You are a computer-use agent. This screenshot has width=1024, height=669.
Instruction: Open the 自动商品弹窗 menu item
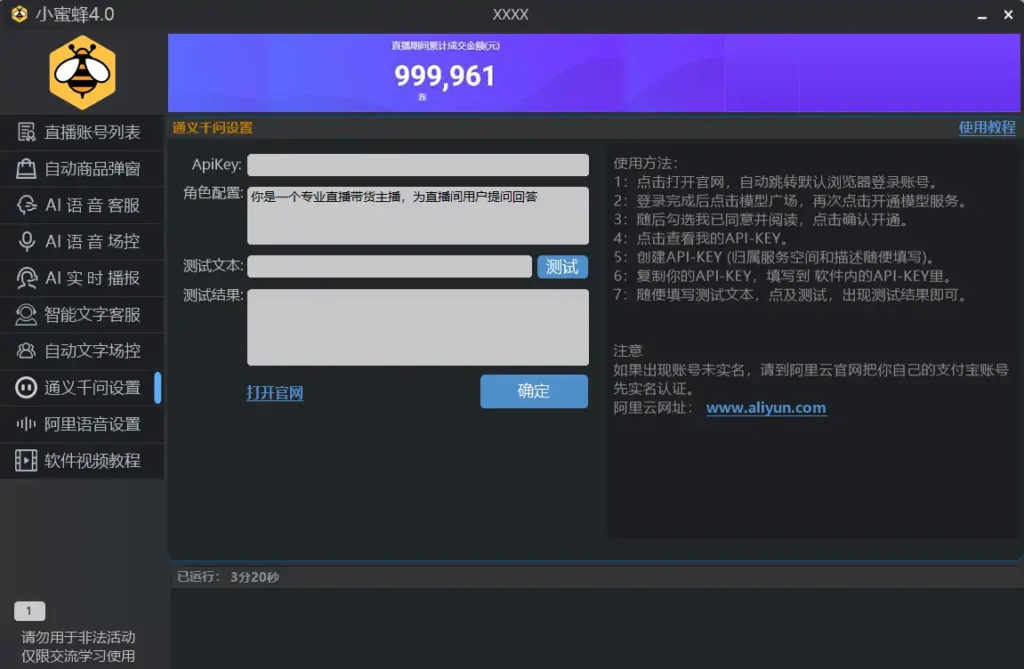pos(82,169)
